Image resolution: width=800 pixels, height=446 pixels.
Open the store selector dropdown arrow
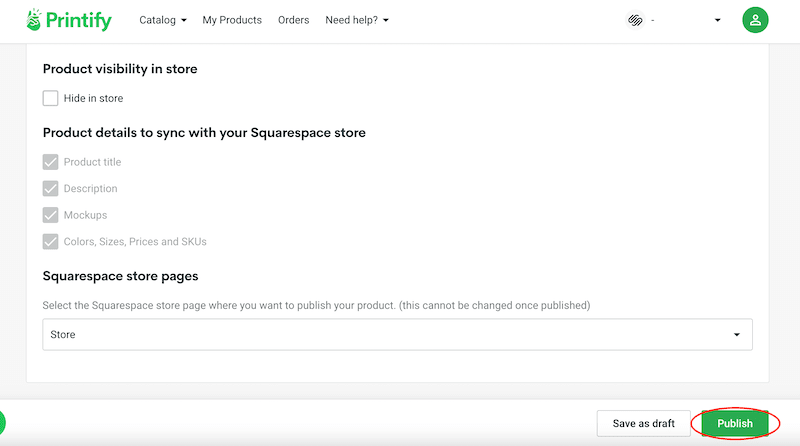tap(717, 20)
